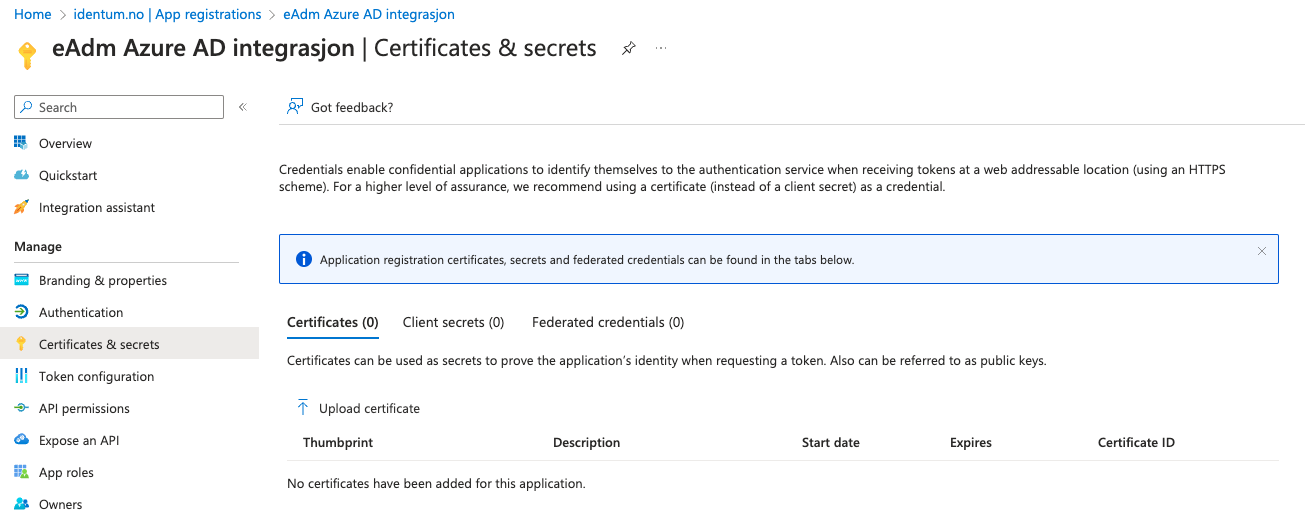
Task: Click the Manage section heading
Action: pos(38,246)
